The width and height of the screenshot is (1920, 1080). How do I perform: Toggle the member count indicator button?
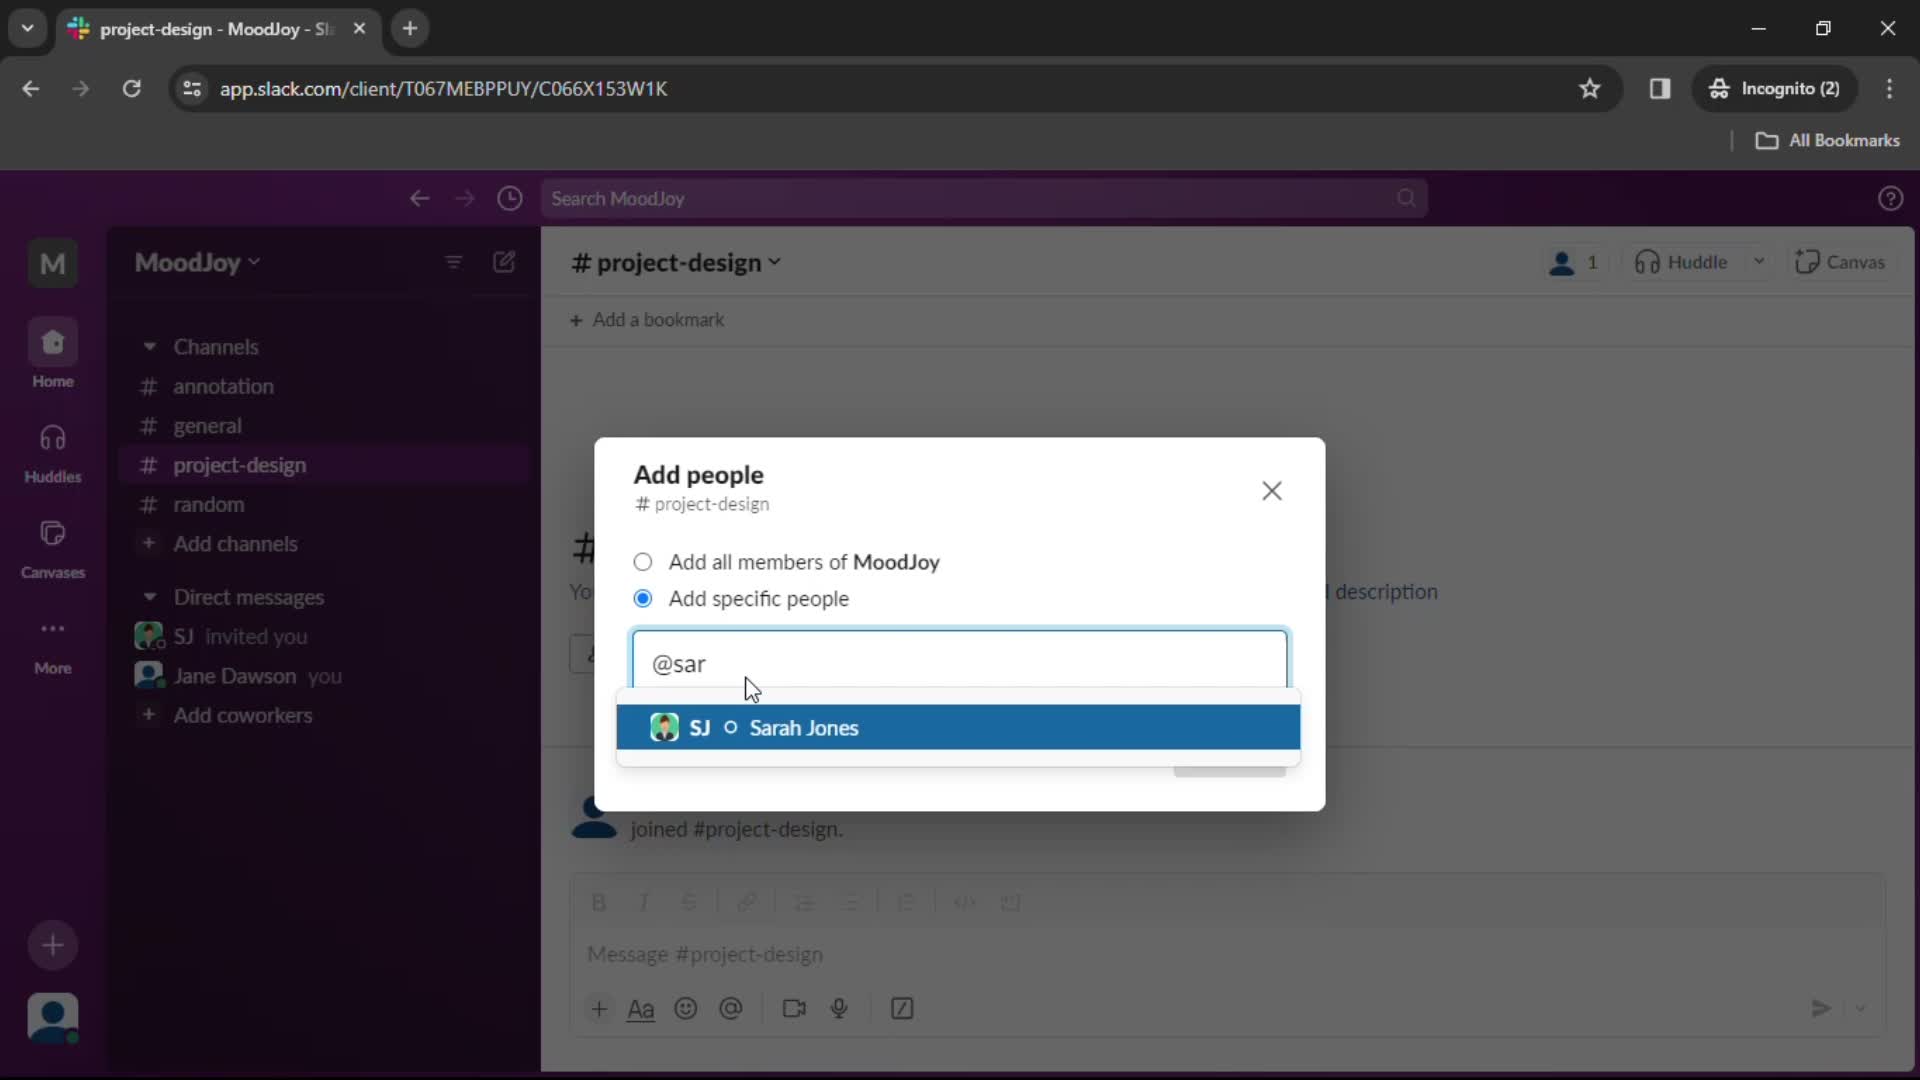pyautogui.click(x=1576, y=262)
